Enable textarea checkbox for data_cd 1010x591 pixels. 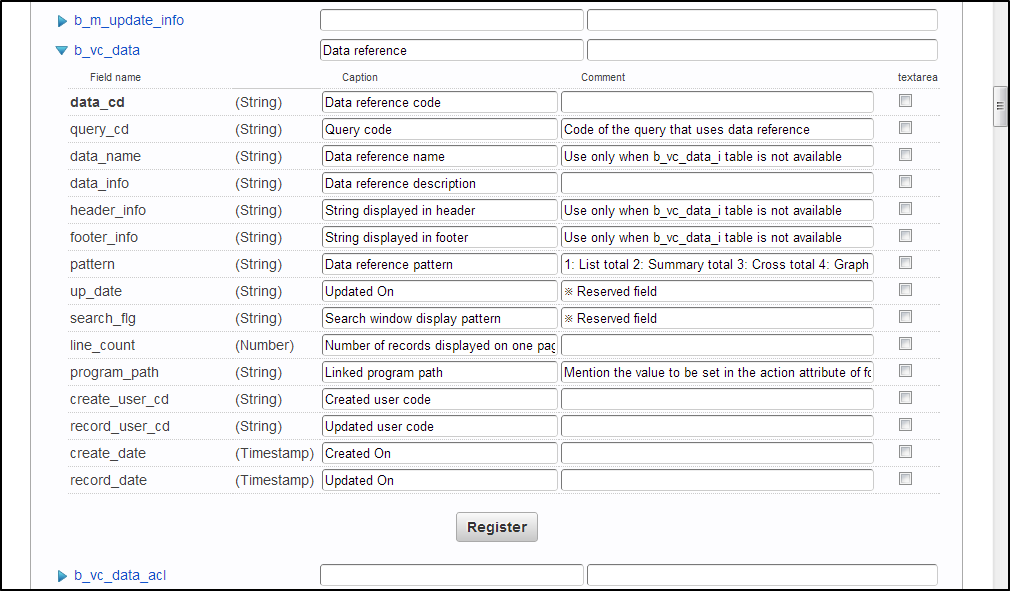pos(905,101)
